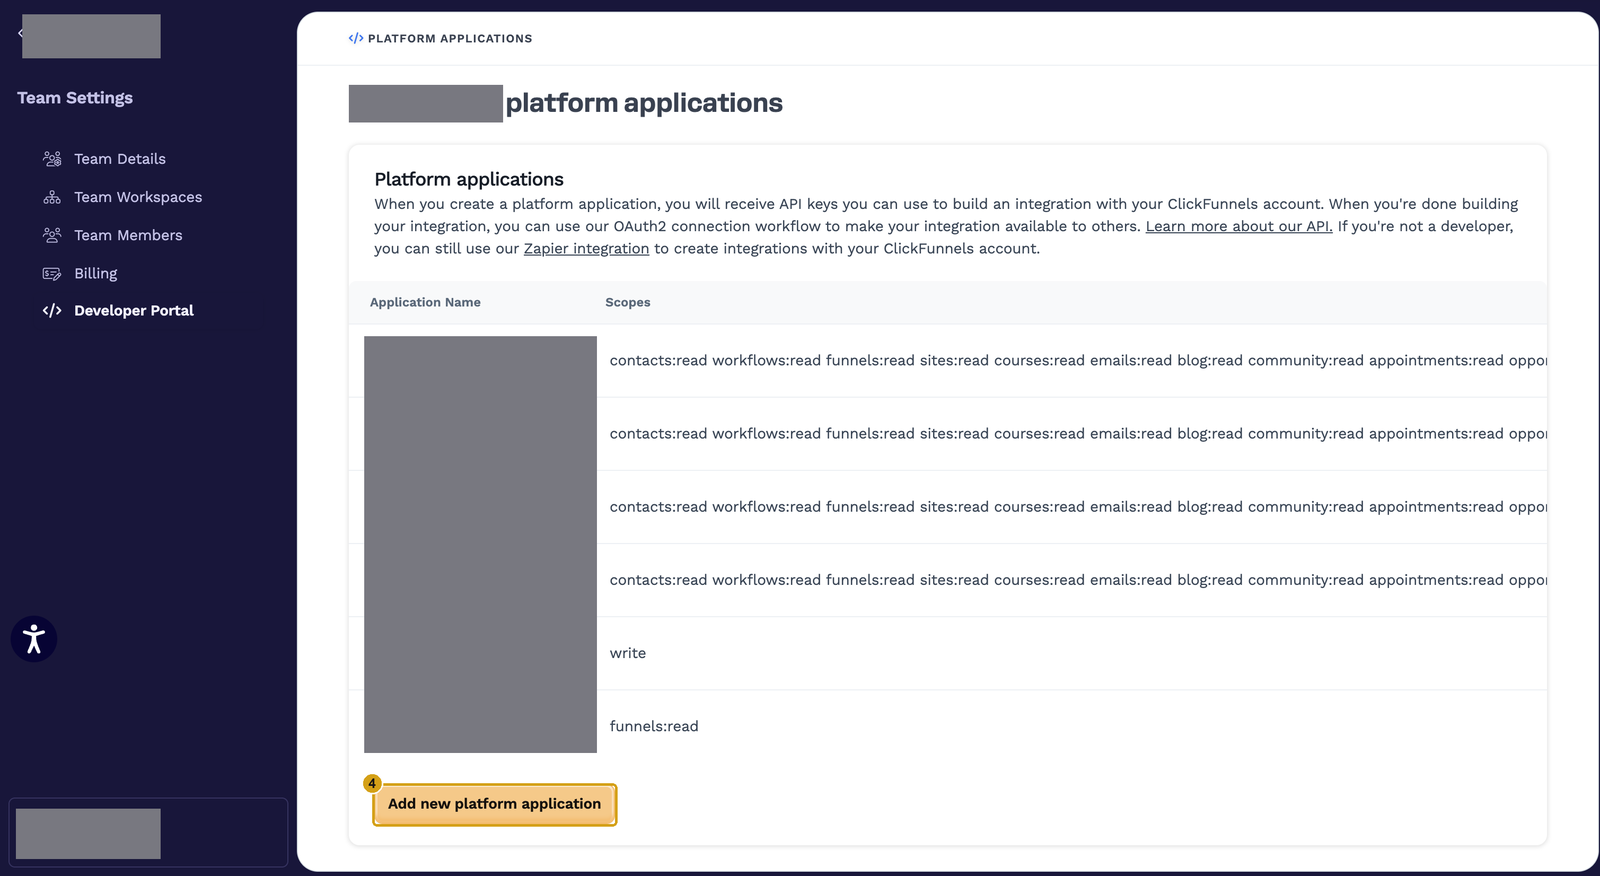1600x876 pixels.
Task: Click the Team Details people icon
Action: 52,159
